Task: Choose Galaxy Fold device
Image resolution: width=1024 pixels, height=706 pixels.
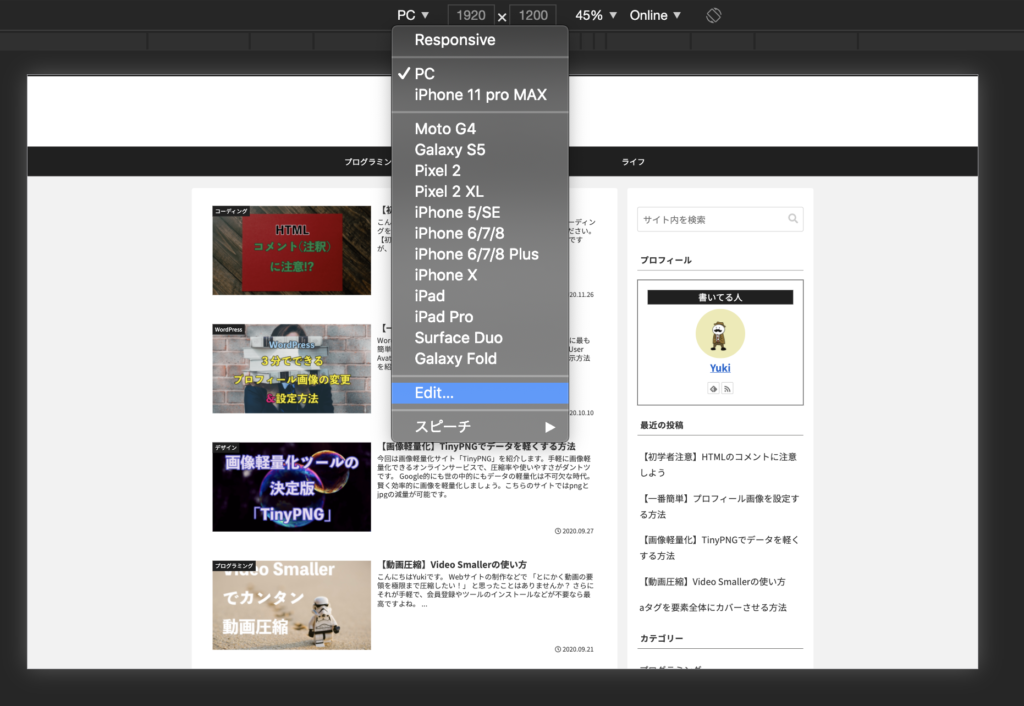Action: pyautogui.click(x=480, y=359)
